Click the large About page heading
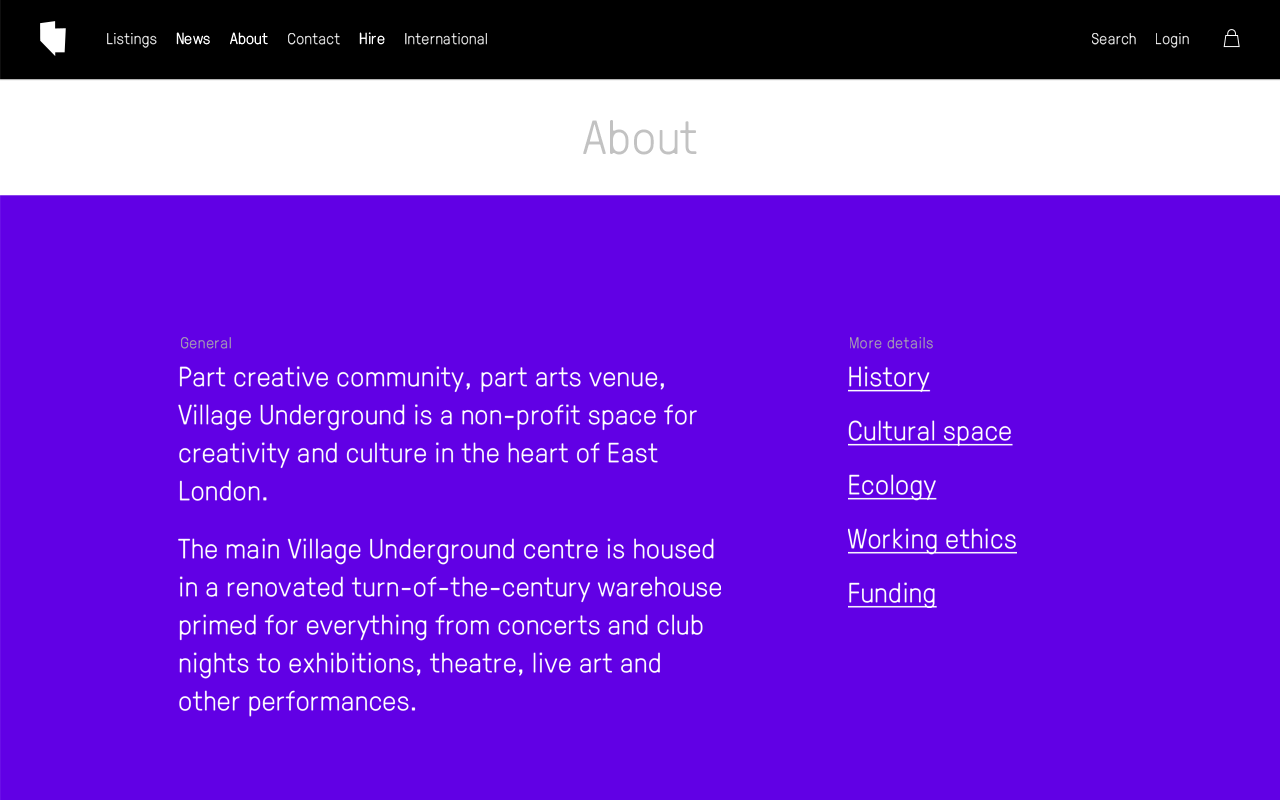Screen dimensions: 1280x800 [640, 138]
